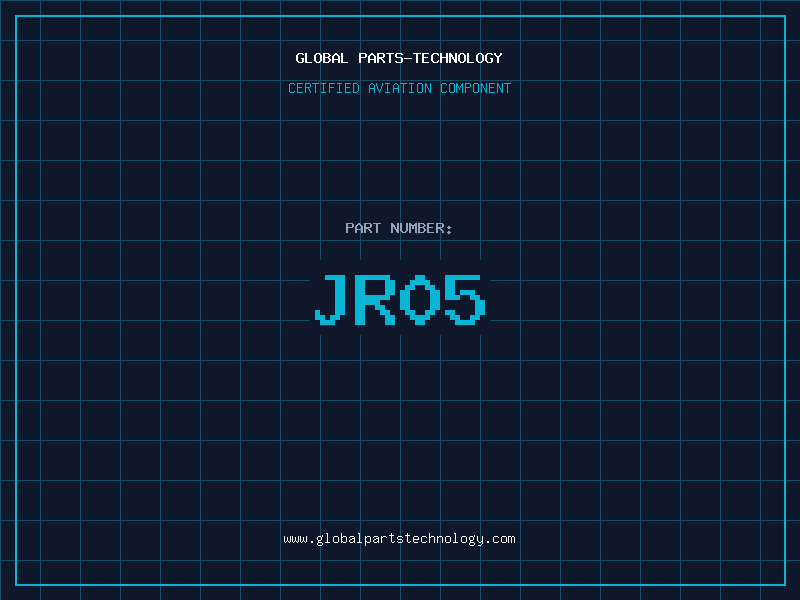Click the website link www.globalpartstechnology.com
This screenshot has height=600, width=800.
pos(399,539)
